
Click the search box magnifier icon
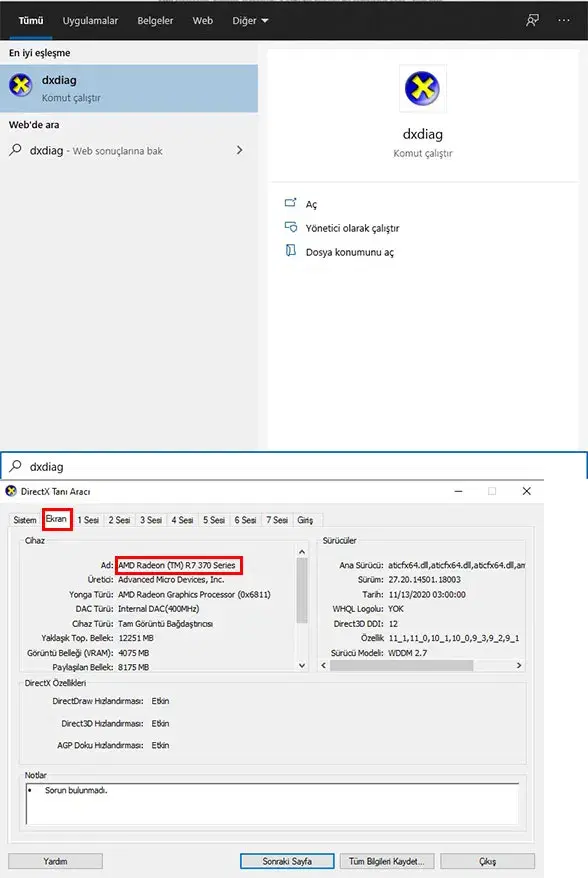(16, 466)
